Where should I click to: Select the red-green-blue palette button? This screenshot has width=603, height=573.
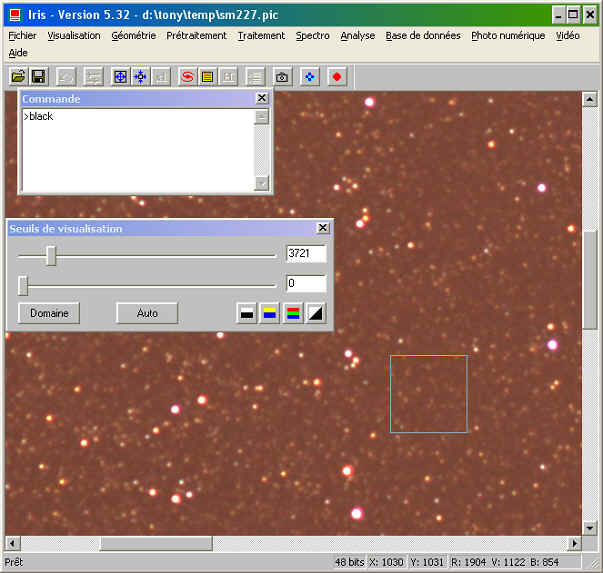point(292,314)
